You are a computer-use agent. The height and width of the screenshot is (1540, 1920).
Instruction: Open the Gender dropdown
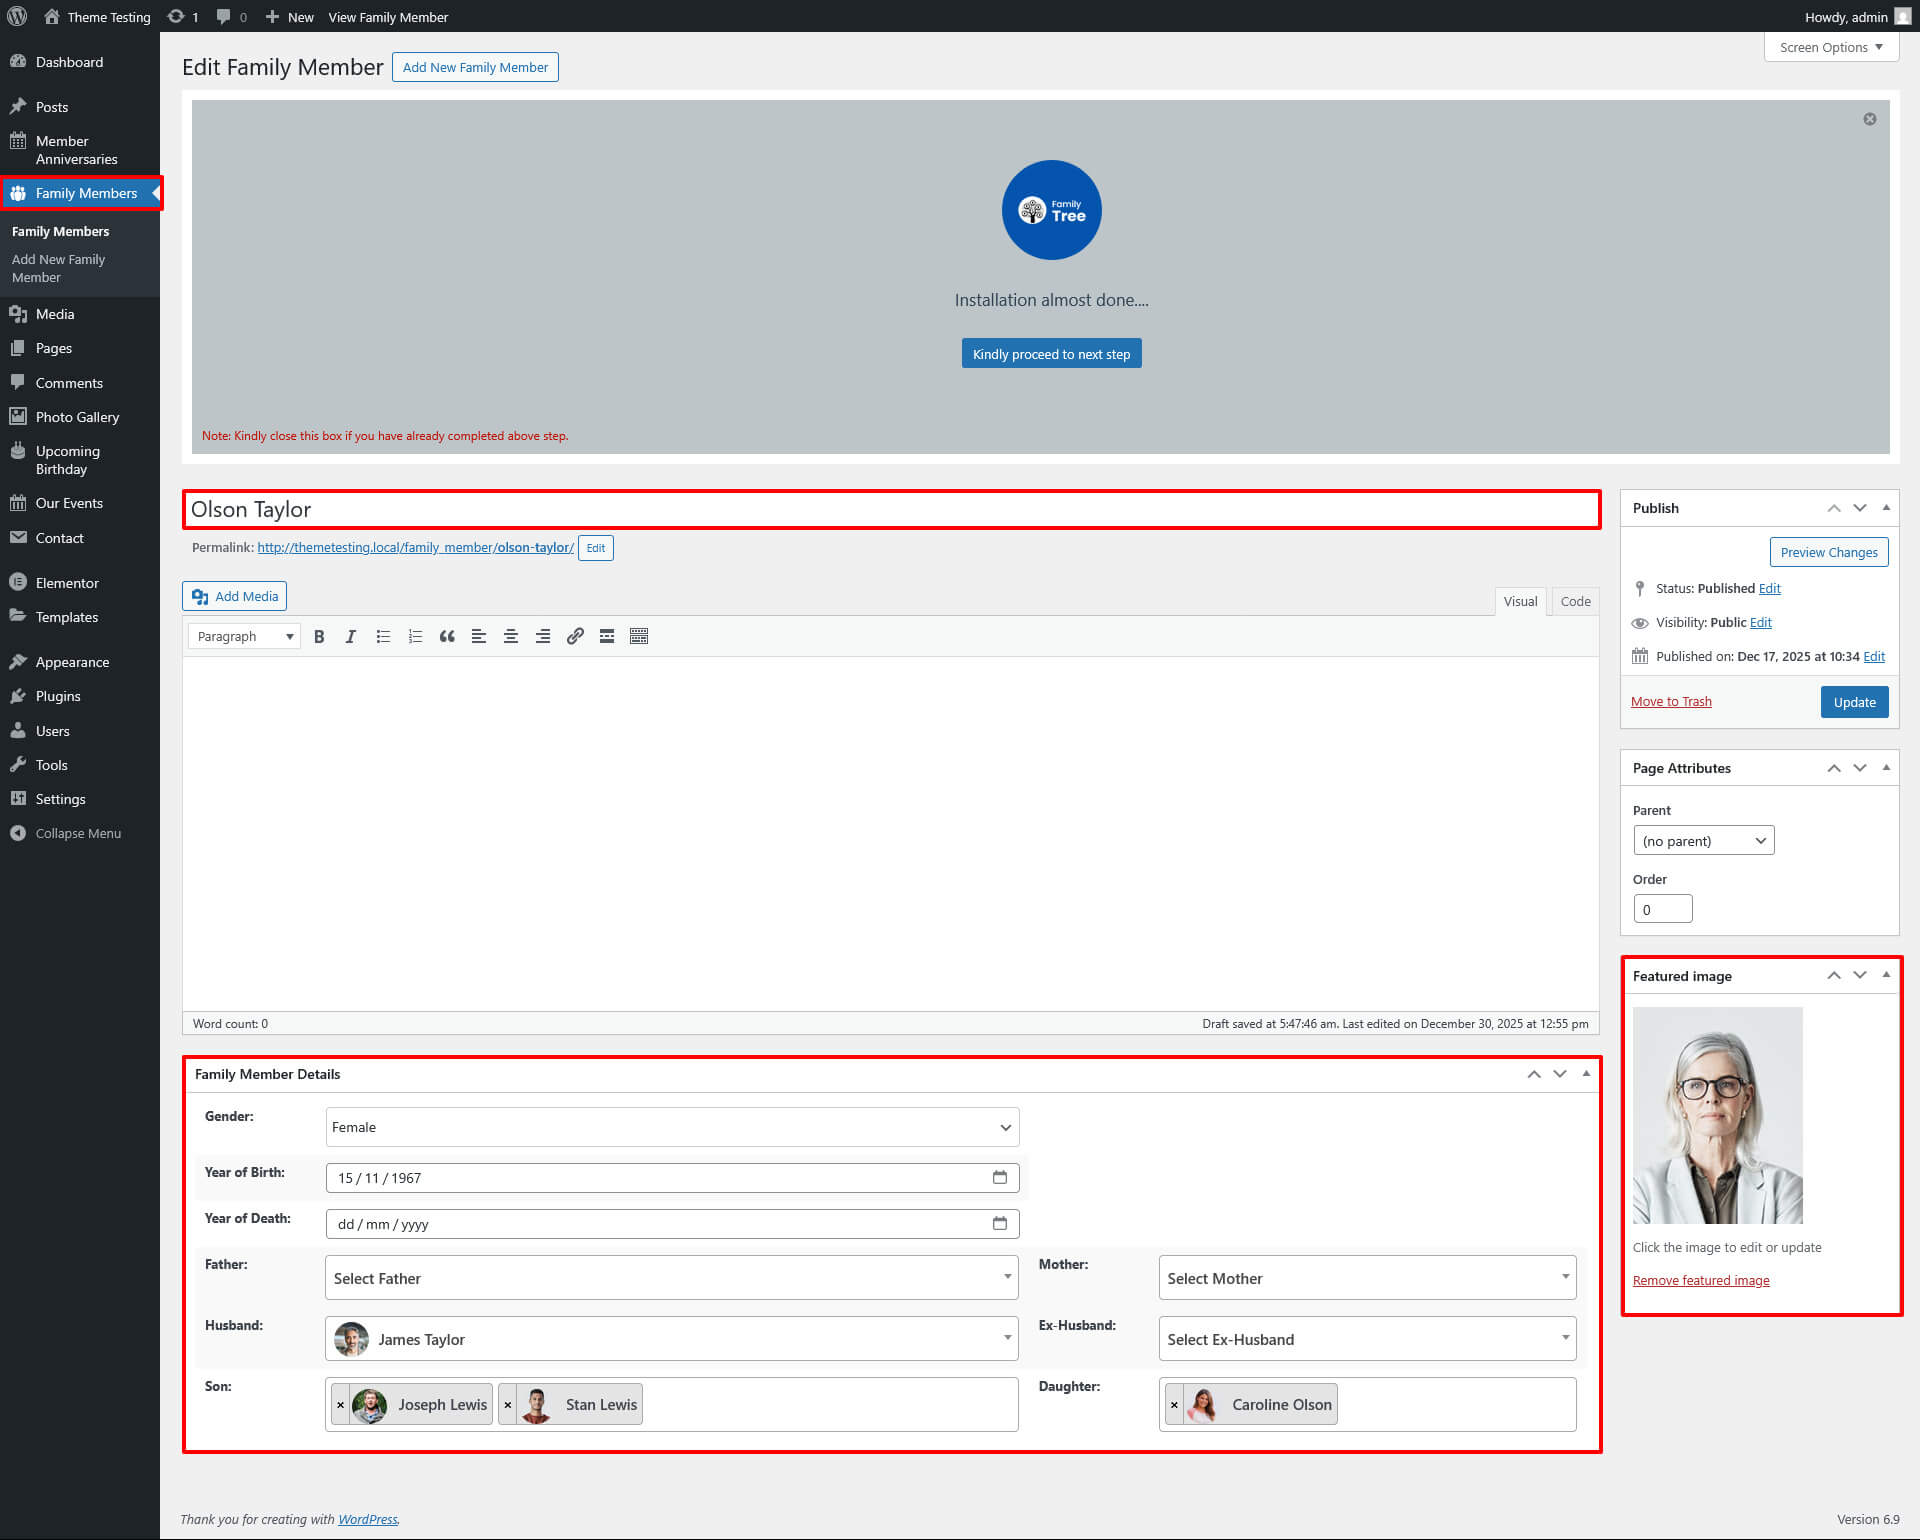(672, 1127)
